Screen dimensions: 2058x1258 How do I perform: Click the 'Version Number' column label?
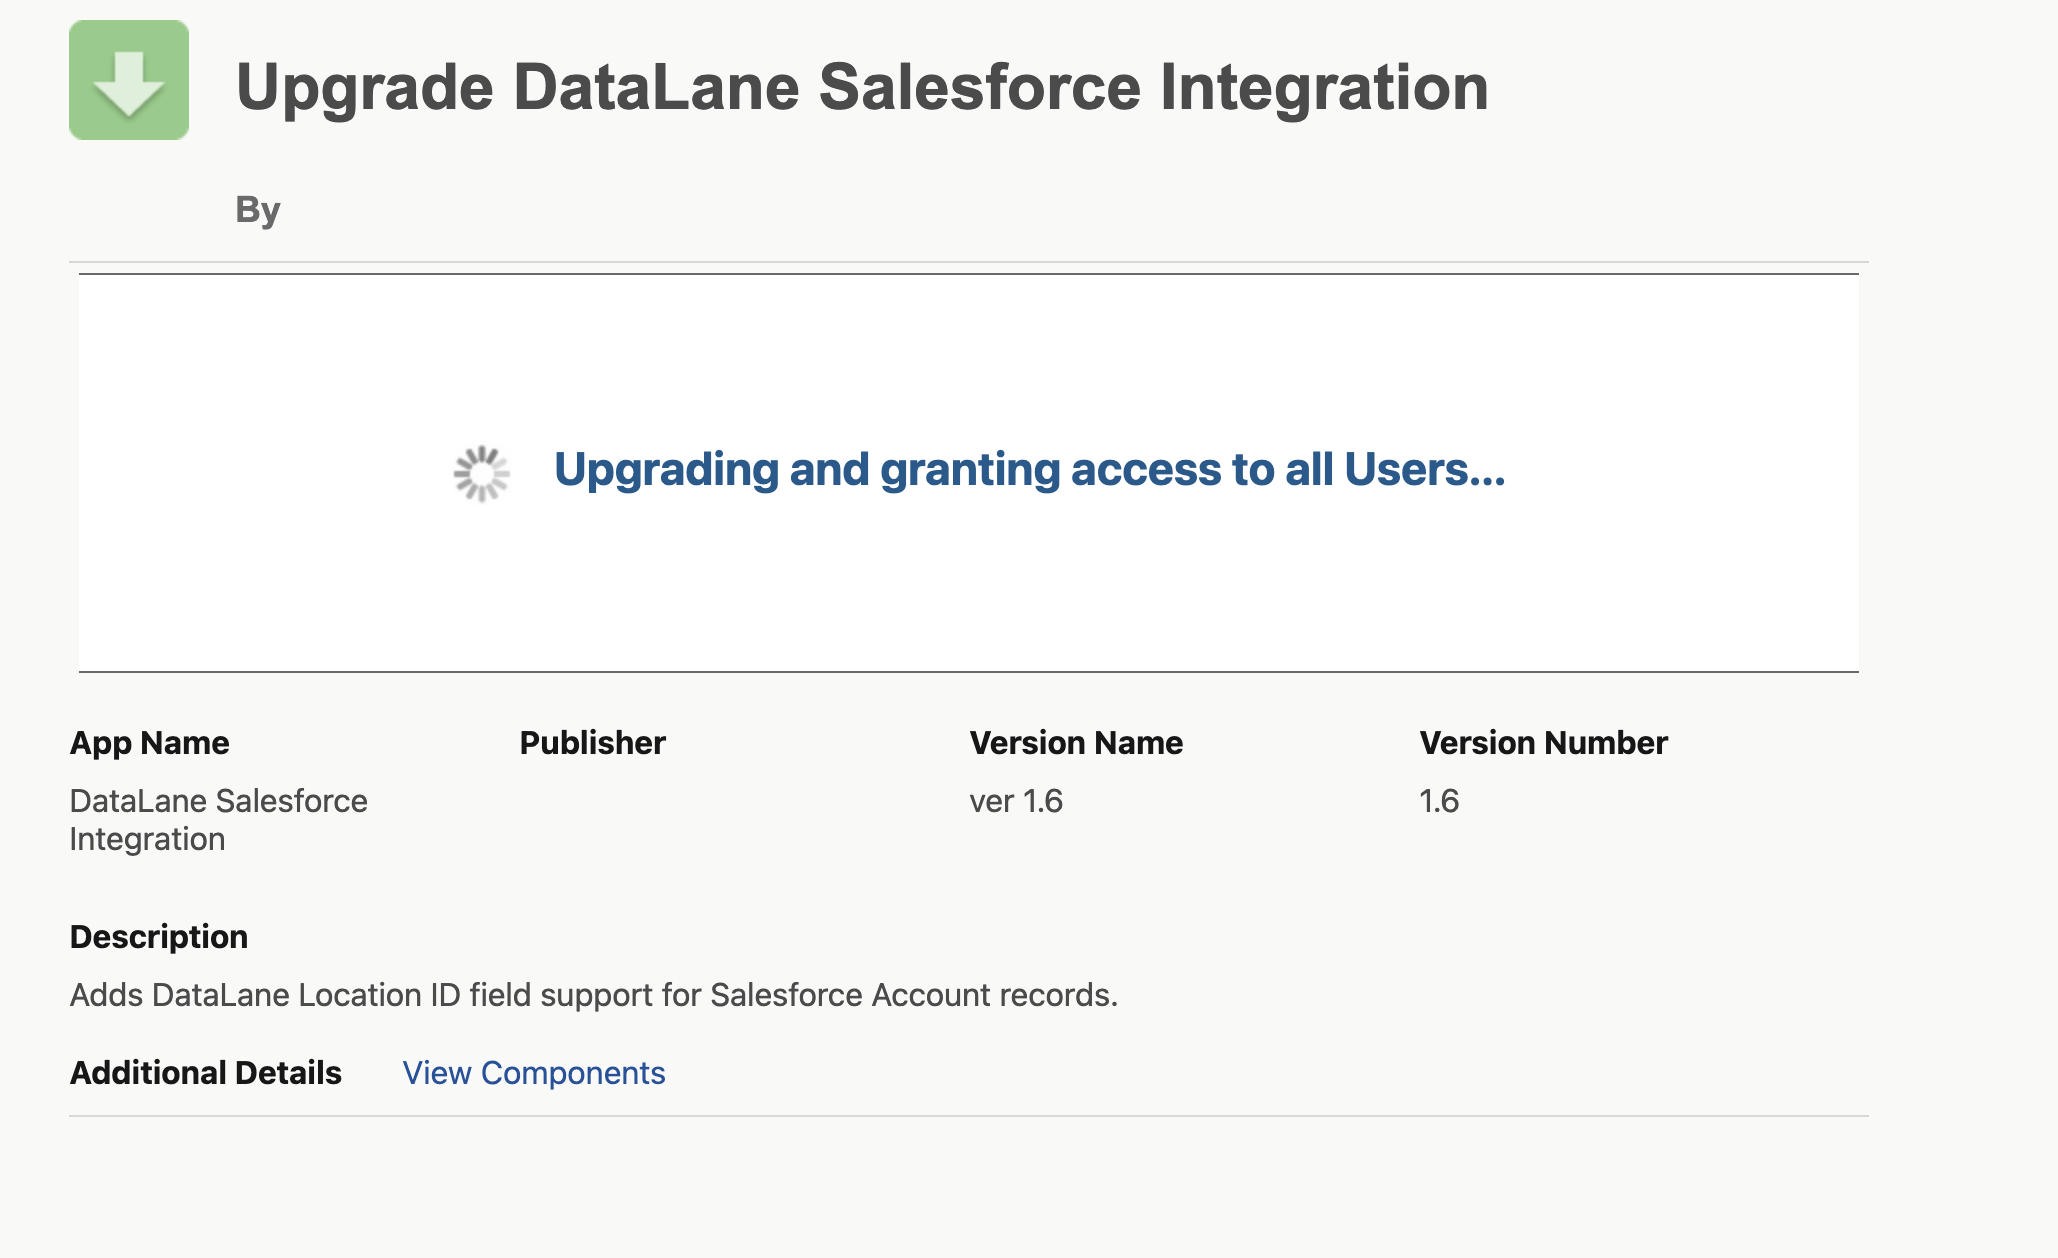coord(1544,743)
